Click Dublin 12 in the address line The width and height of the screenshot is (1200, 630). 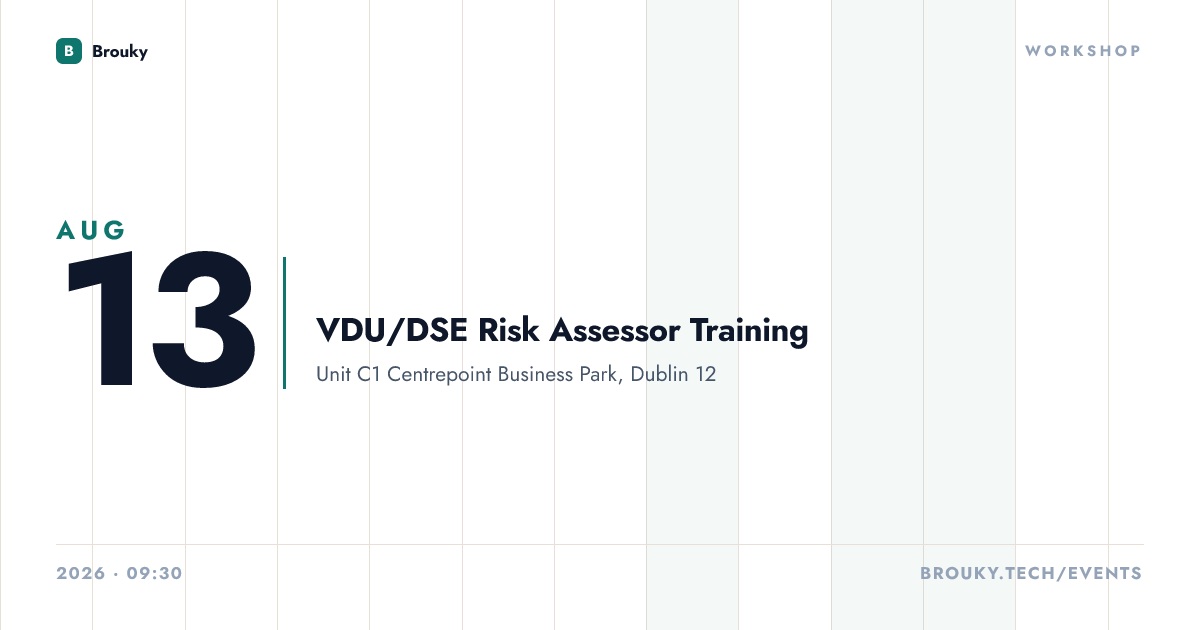pos(673,375)
